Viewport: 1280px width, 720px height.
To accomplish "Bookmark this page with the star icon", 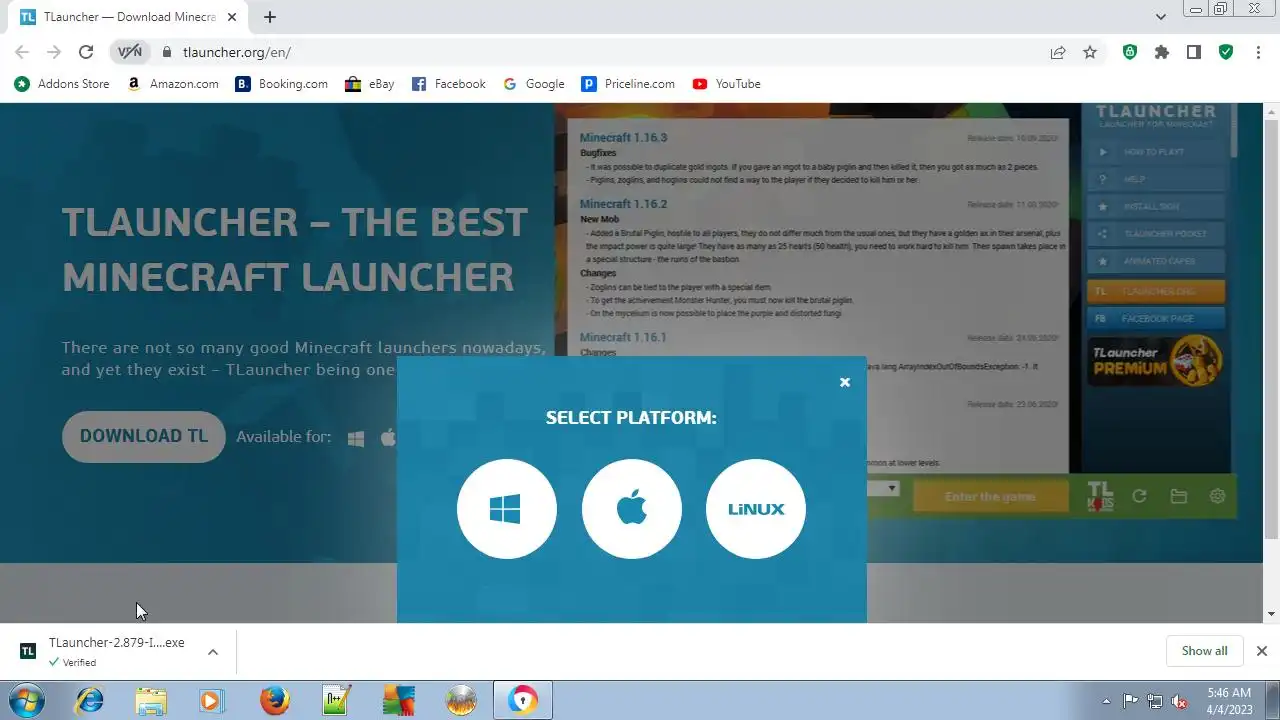I will (1090, 52).
